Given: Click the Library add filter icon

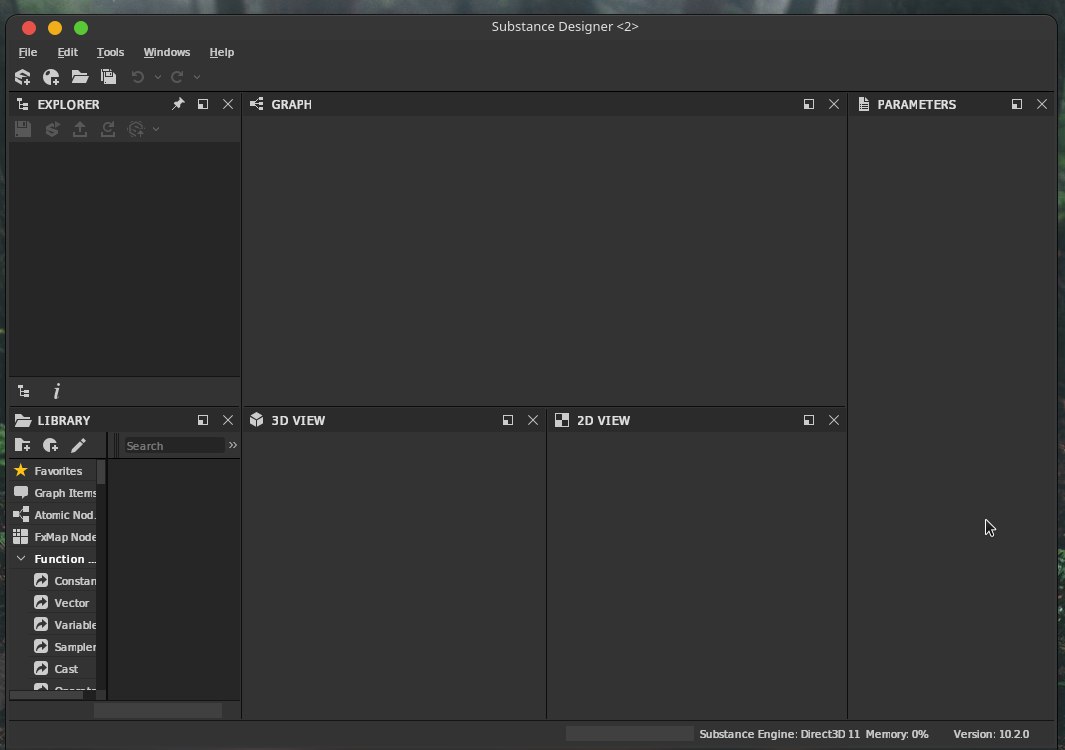Looking at the screenshot, I should pyautogui.click(x=50, y=445).
